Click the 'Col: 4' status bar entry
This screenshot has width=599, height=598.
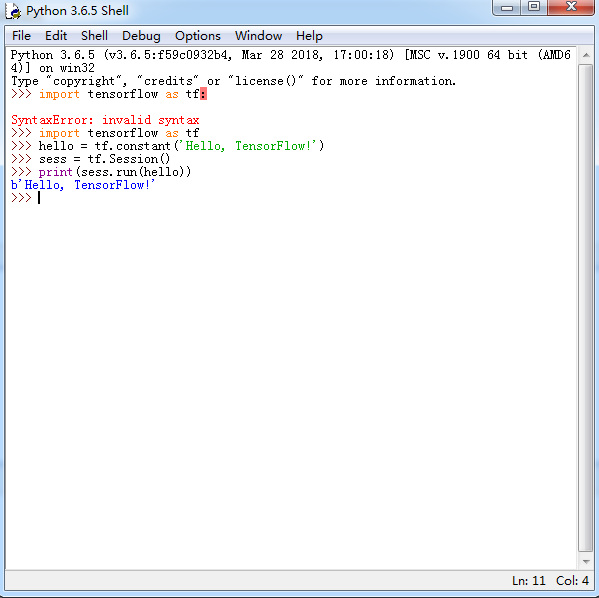click(x=572, y=581)
